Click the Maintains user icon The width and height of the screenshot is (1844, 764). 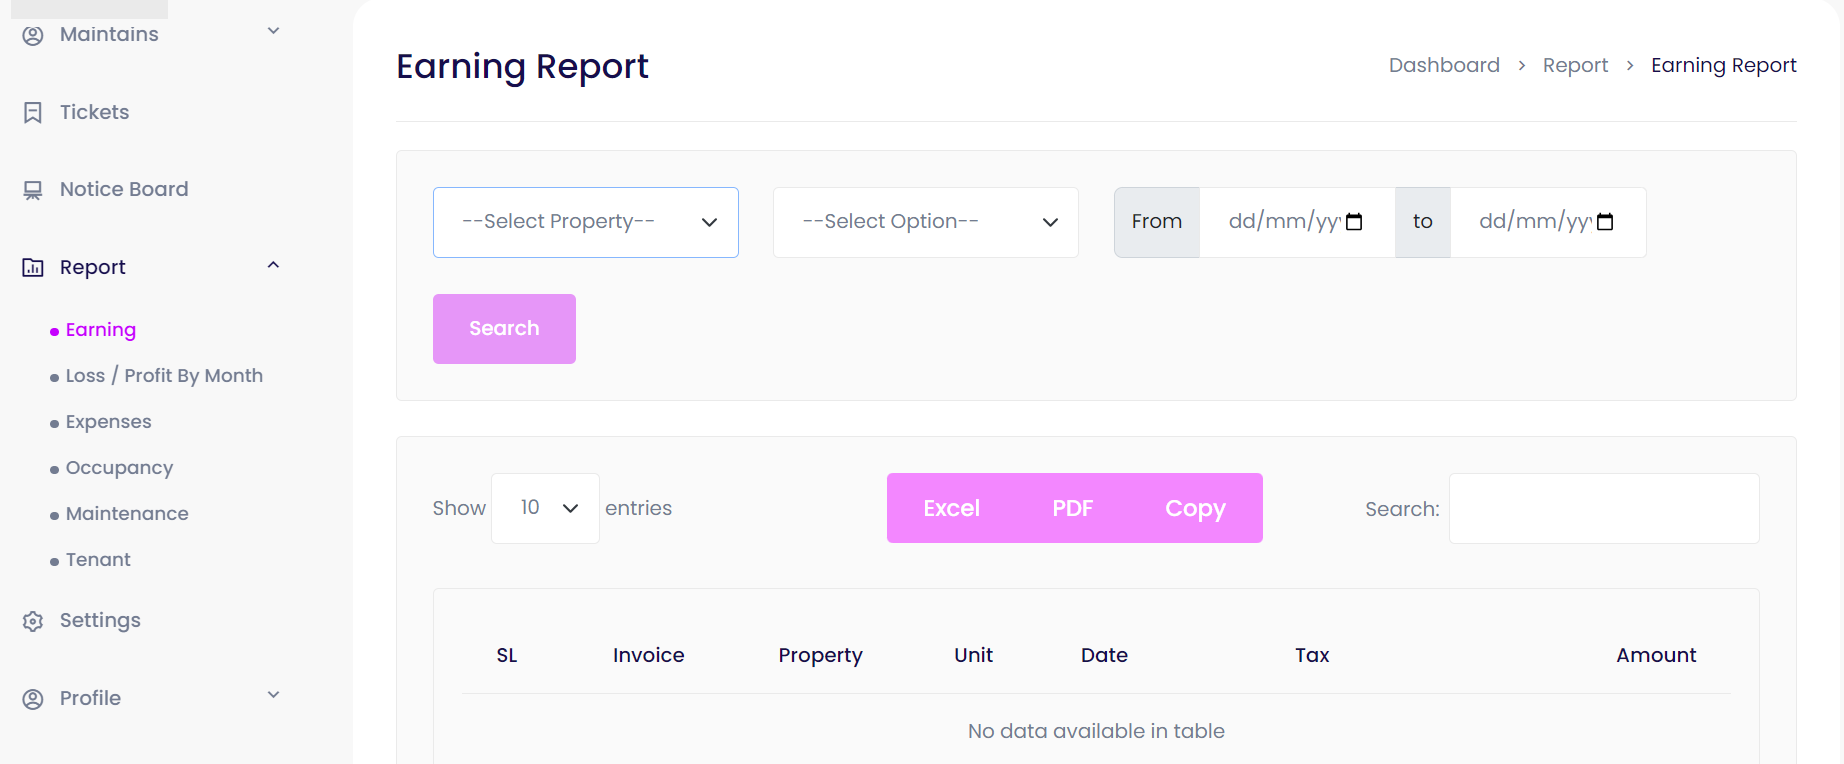(33, 35)
